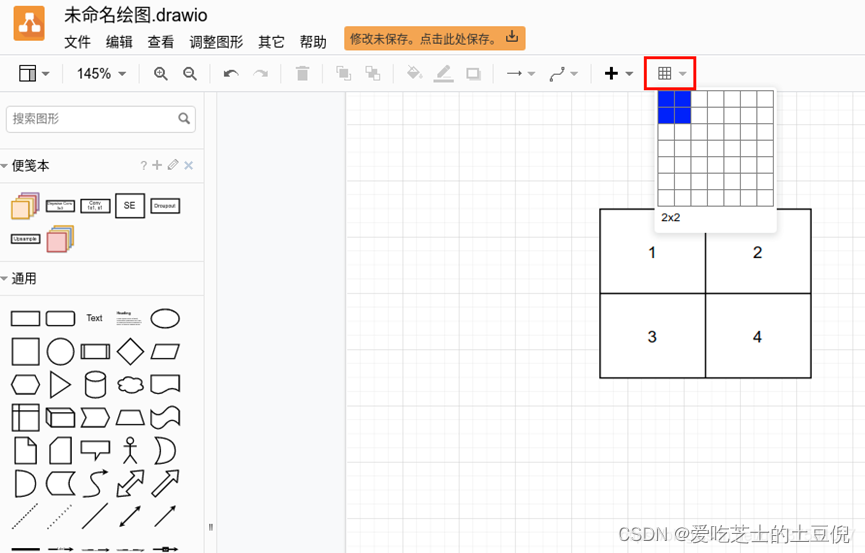Click the unsaved changes save button
The image size is (865, 553).
pyautogui.click(x=435, y=38)
